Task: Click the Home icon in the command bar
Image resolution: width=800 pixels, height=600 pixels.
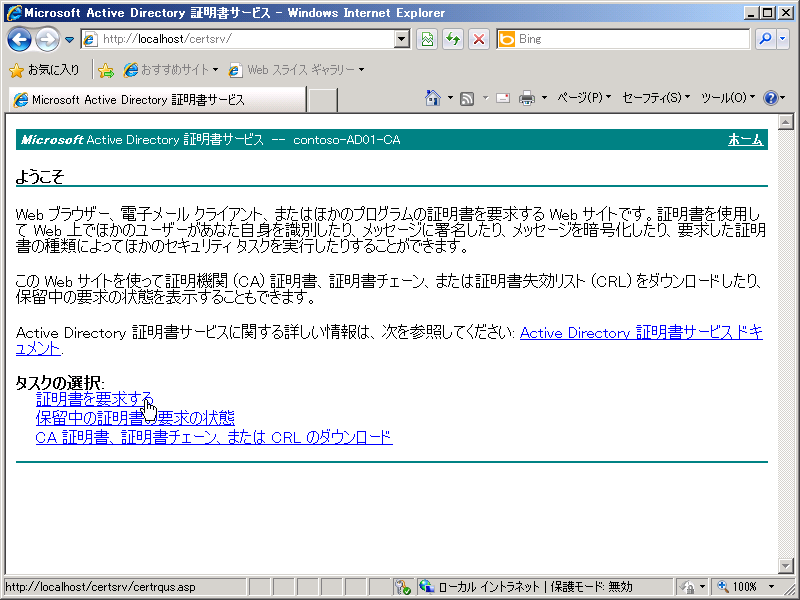Action: tap(433, 97)
